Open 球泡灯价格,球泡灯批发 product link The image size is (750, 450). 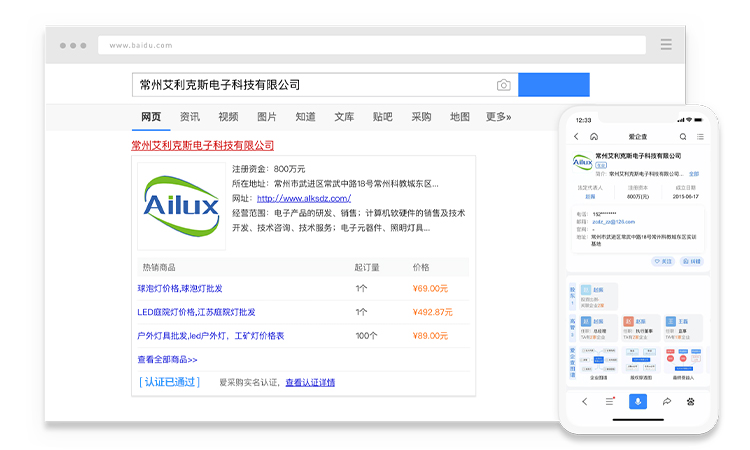tap(180, 288)
